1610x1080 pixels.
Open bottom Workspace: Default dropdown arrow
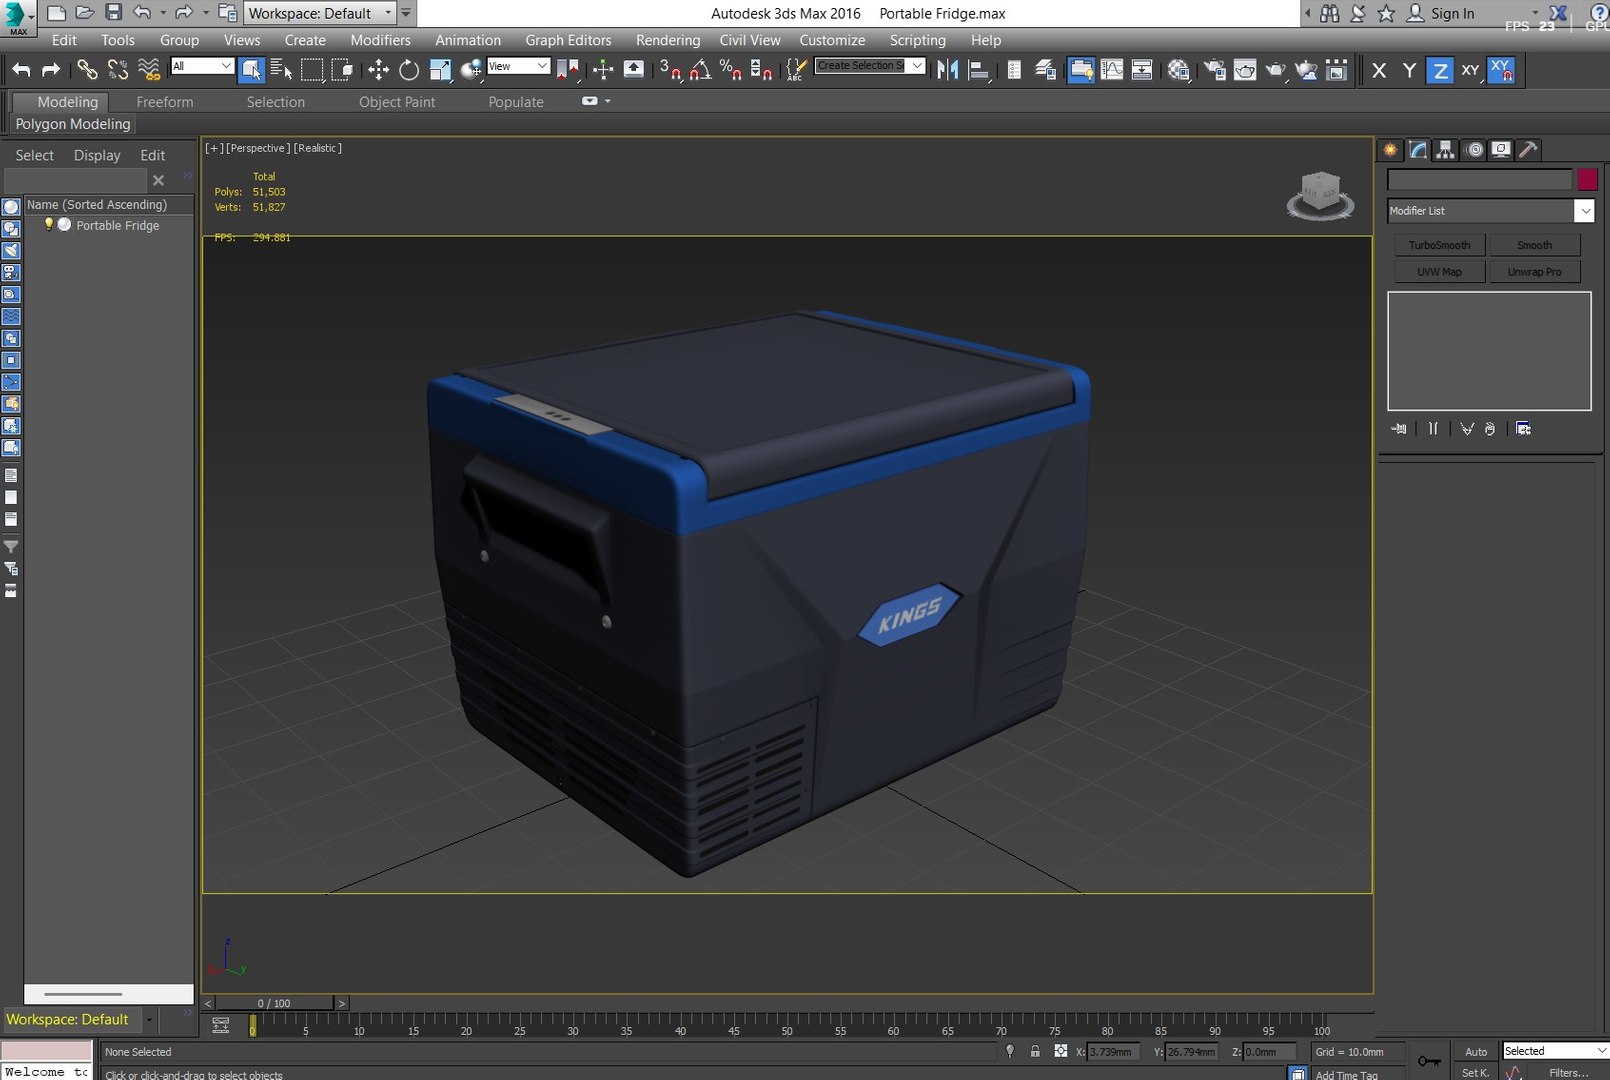pos(149,1020)
